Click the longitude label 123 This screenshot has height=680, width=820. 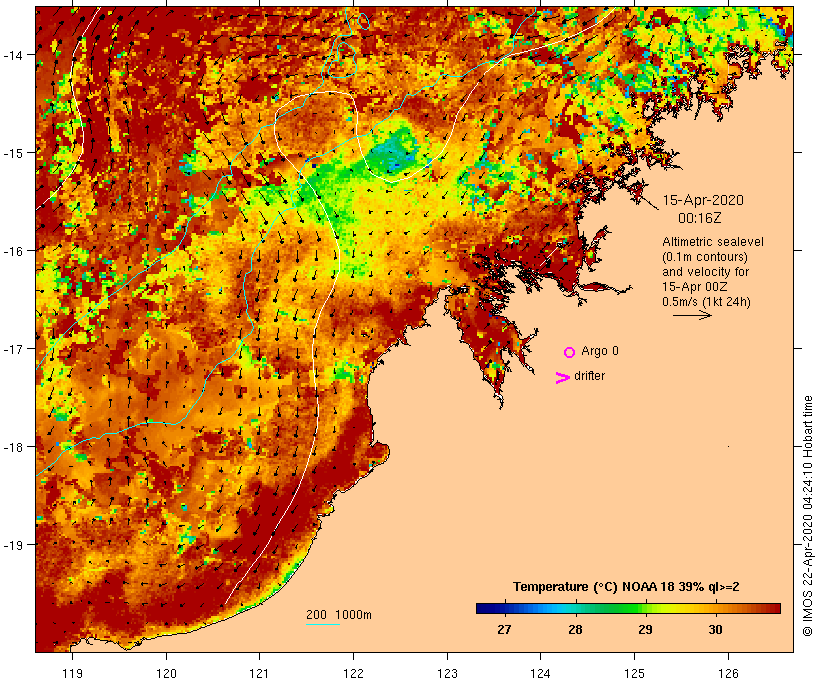click(x=447, y=673)
